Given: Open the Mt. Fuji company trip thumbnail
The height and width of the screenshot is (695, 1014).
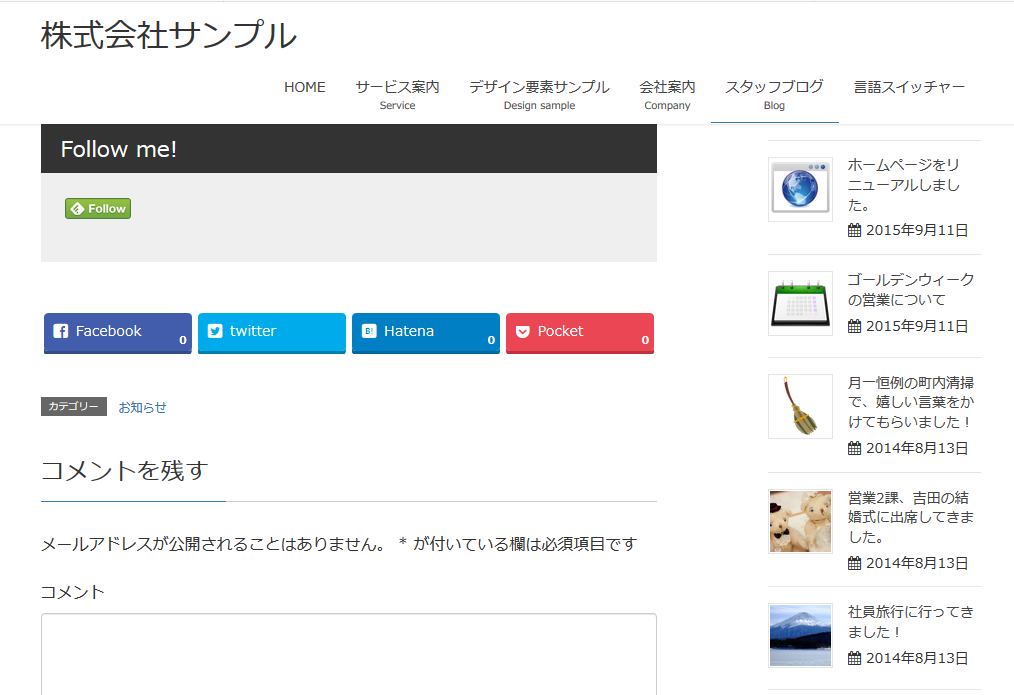Looking at the screenshot, I should 800,636.
